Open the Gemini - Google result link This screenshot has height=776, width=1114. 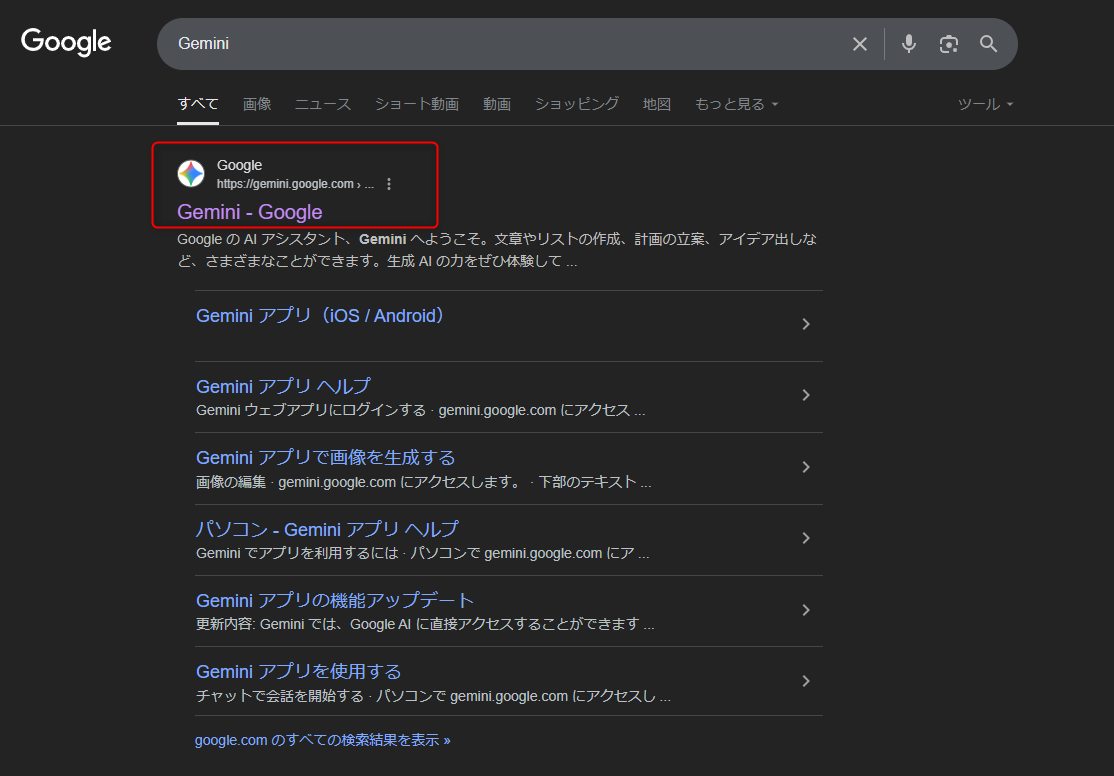(249, 212)
